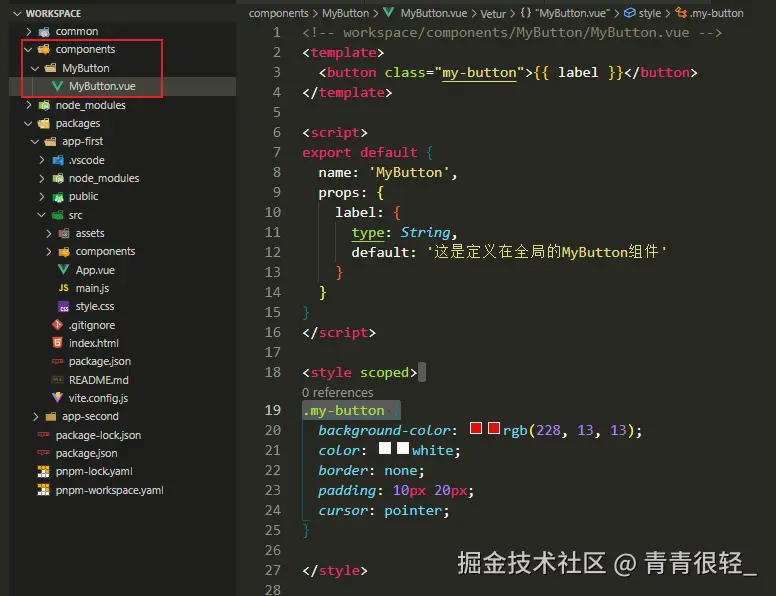Collapse the top-level components folder chevron
Image resolution: width=776 pixels, height=596 pixels.
coord(29,50)
